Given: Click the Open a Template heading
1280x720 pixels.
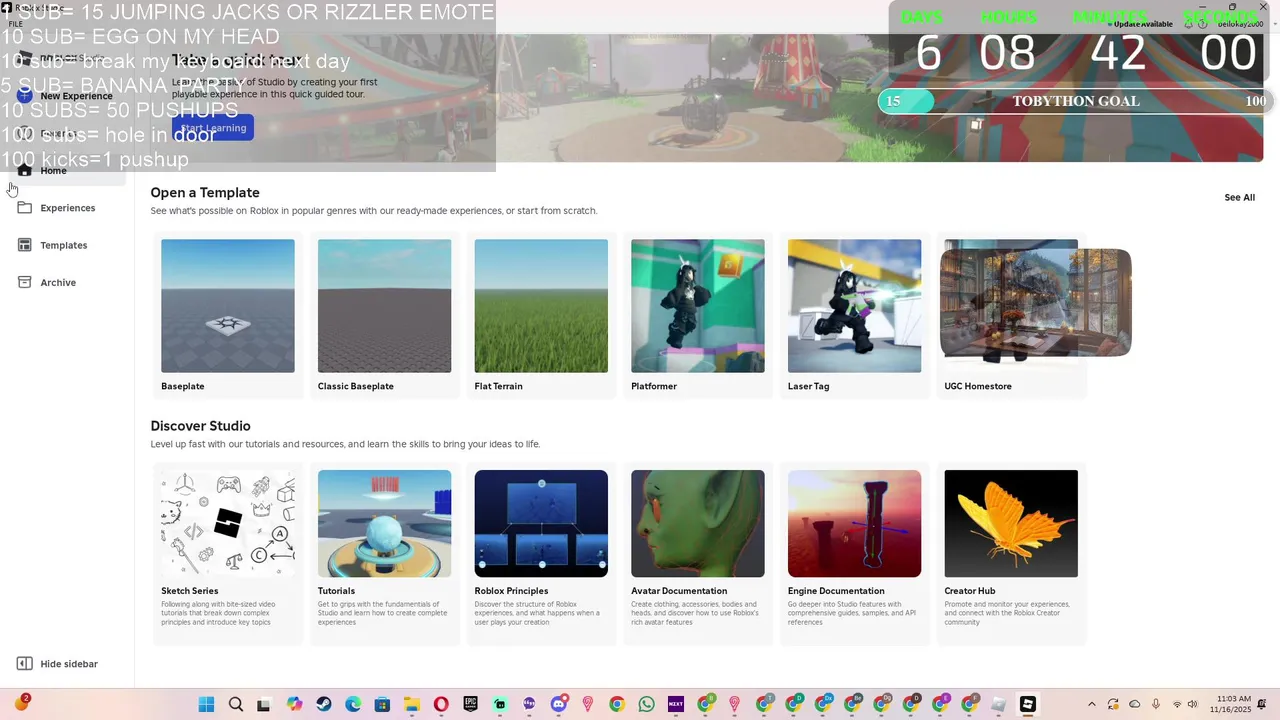Looking at the screenshot, I should (x=205, y=193).
